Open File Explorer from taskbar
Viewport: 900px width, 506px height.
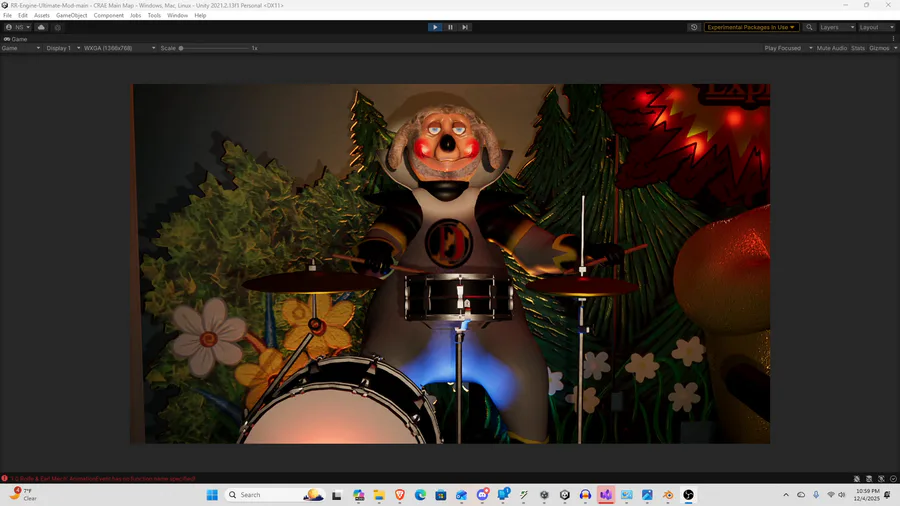[379, 495]
